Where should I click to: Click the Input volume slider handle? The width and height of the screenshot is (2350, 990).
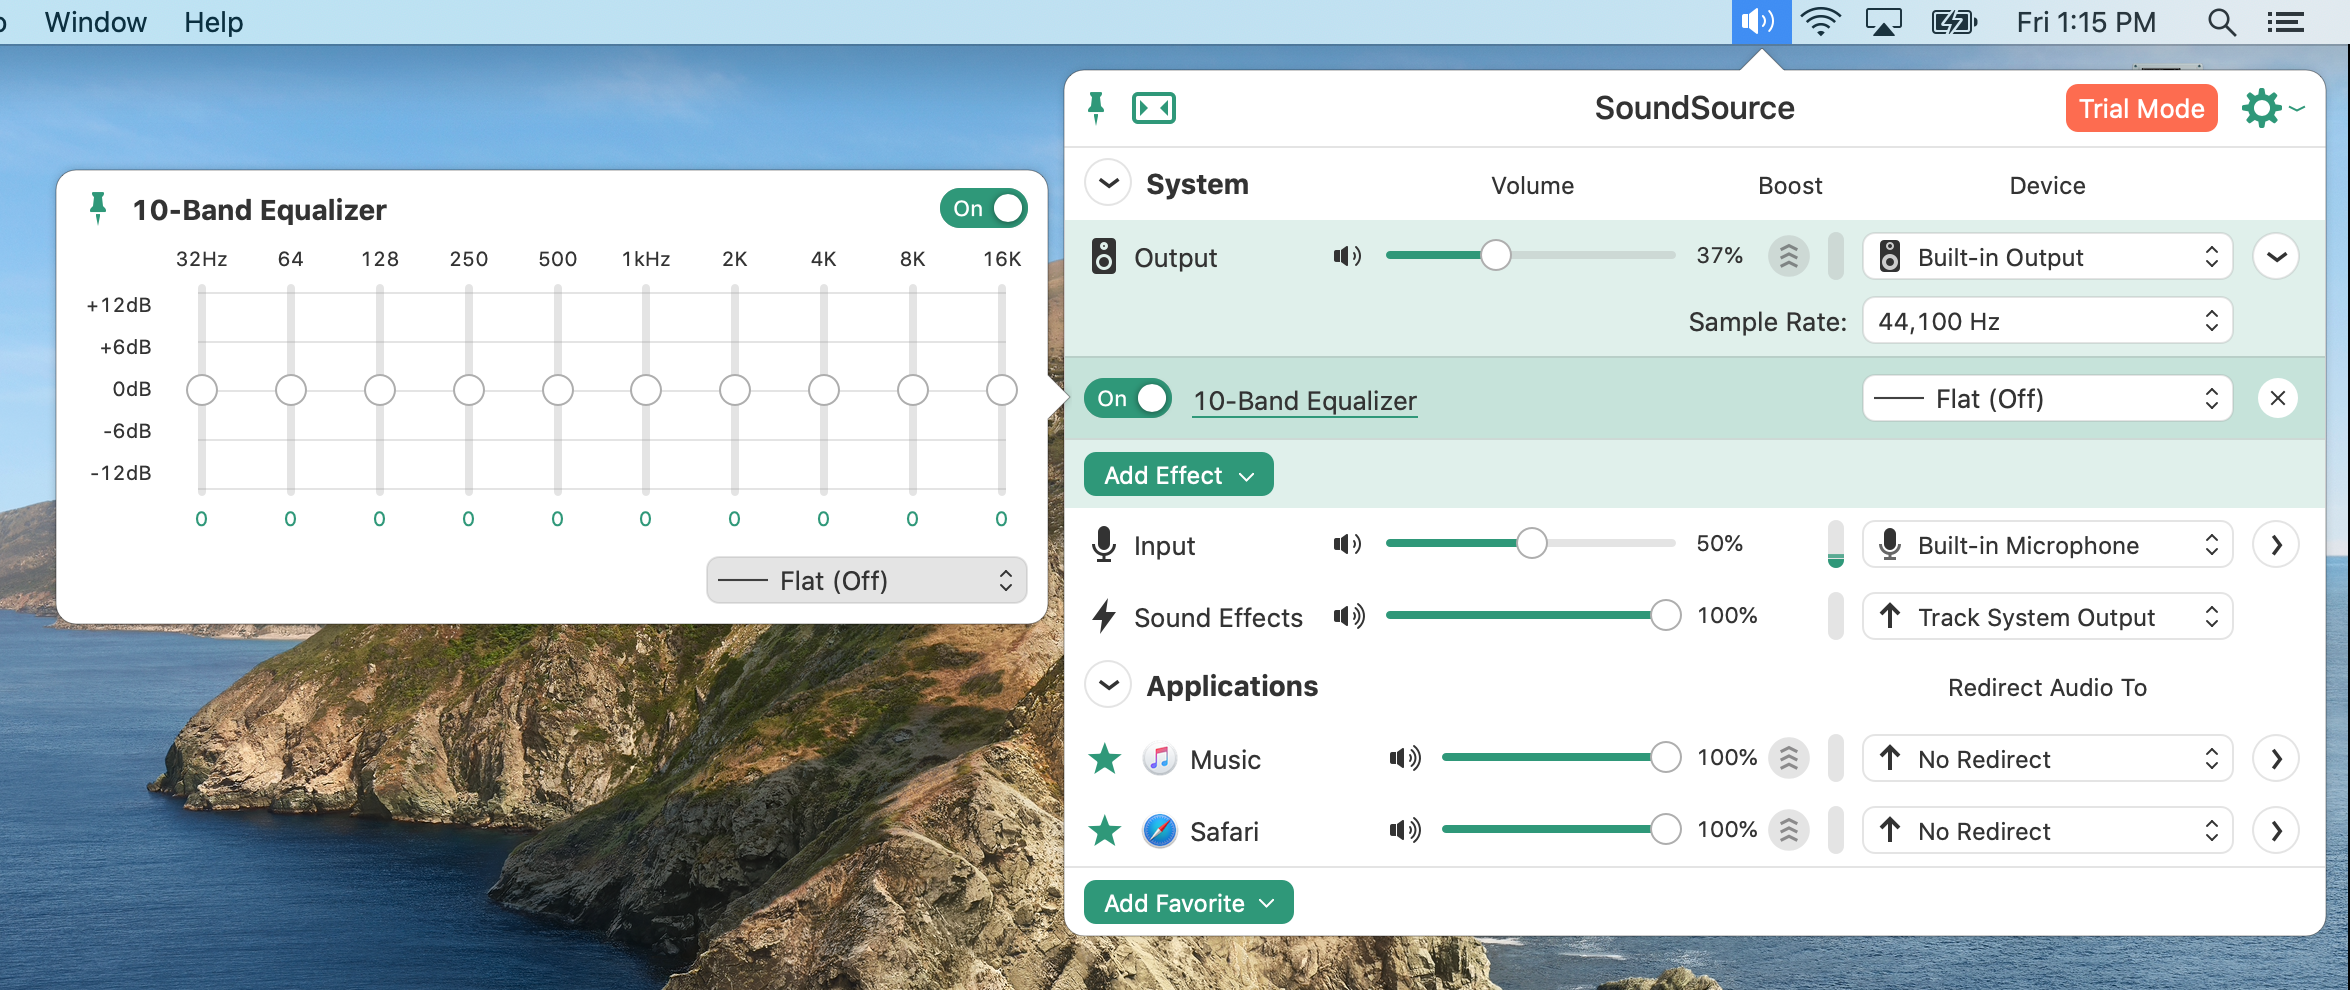[1531, 543]
